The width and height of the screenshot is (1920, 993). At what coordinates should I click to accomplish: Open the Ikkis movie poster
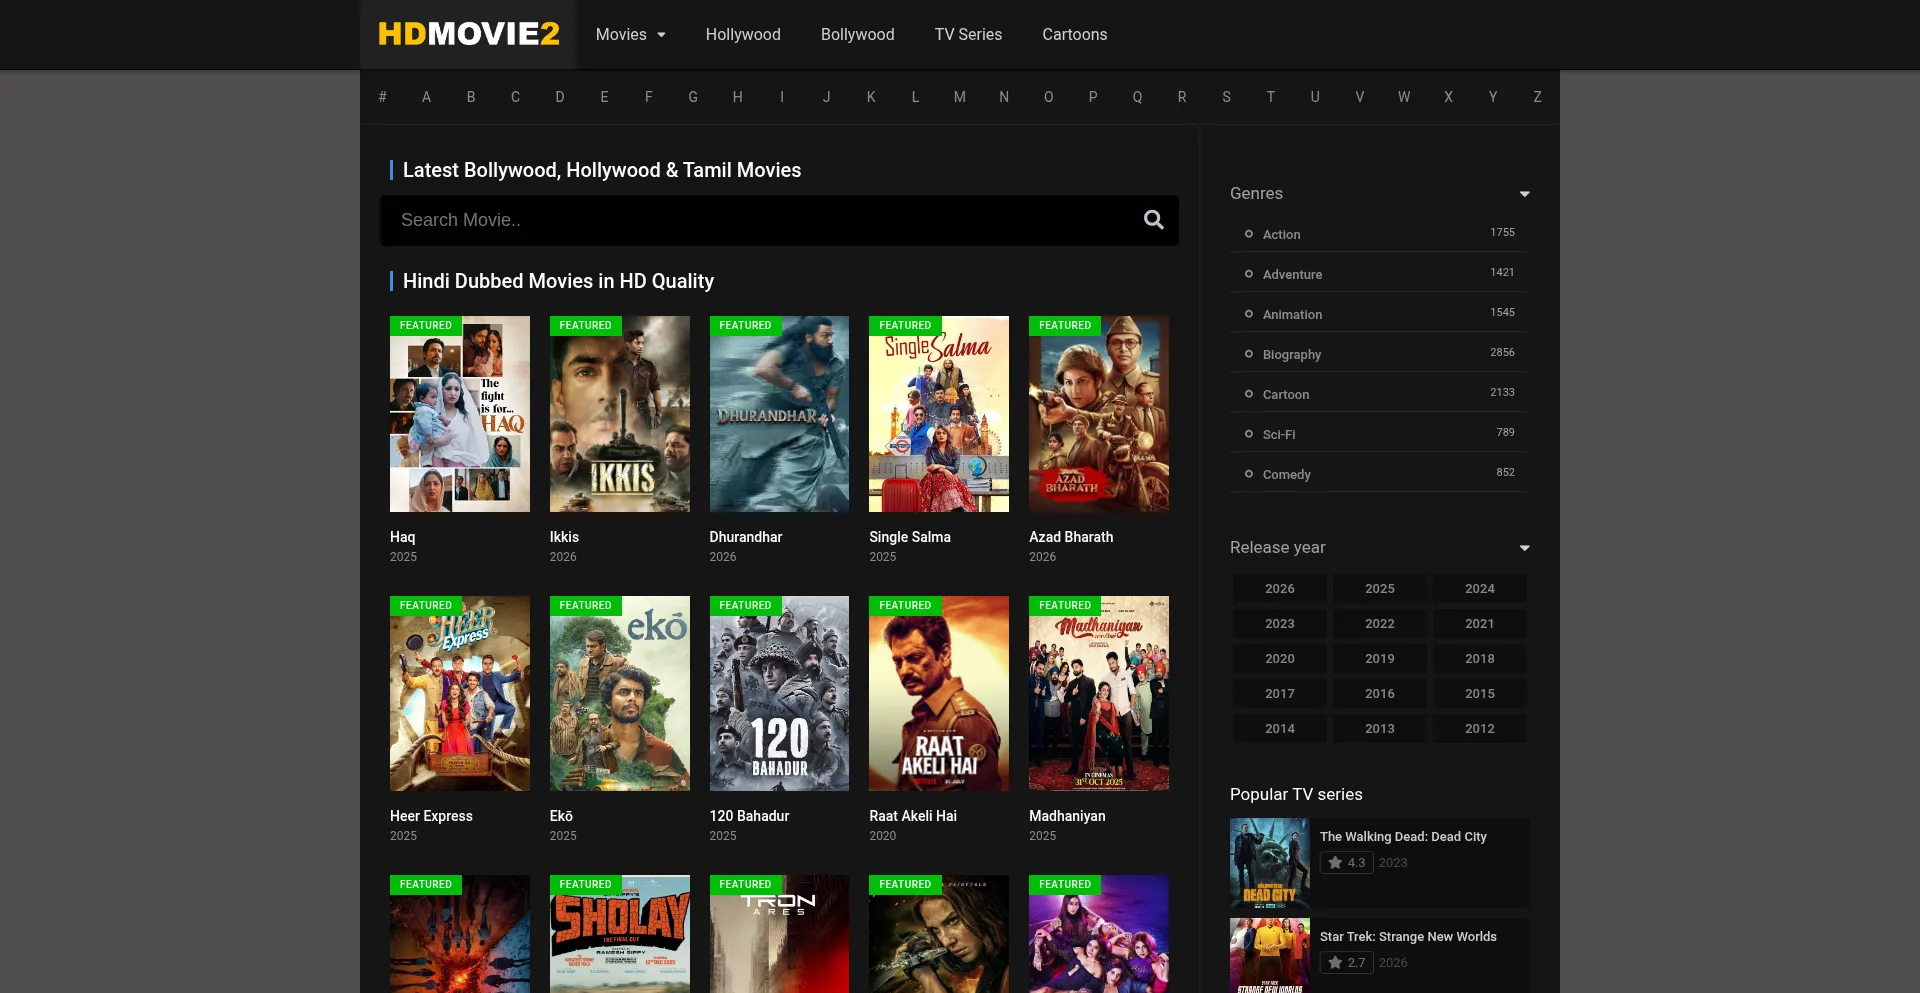coord(620,414)
